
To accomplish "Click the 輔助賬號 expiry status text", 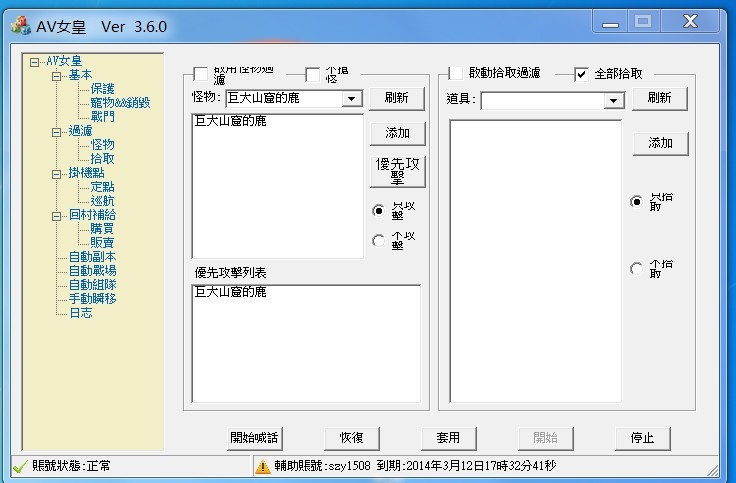I will (415, 466).
